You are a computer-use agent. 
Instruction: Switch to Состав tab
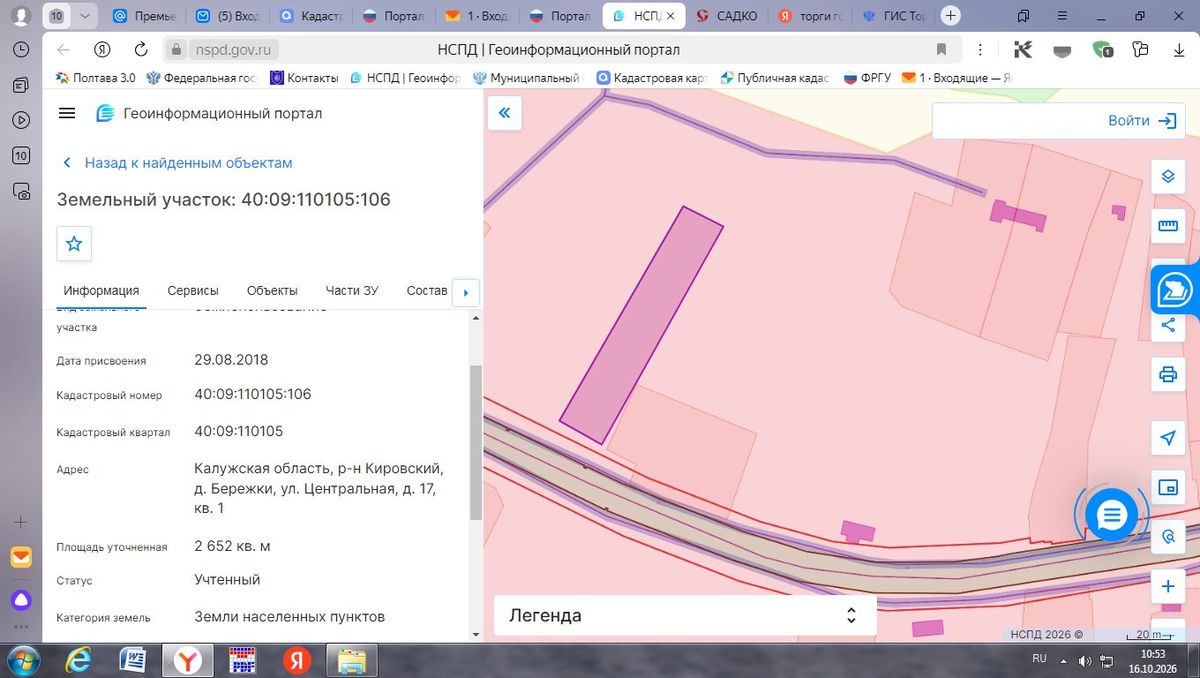coord(427,291)
